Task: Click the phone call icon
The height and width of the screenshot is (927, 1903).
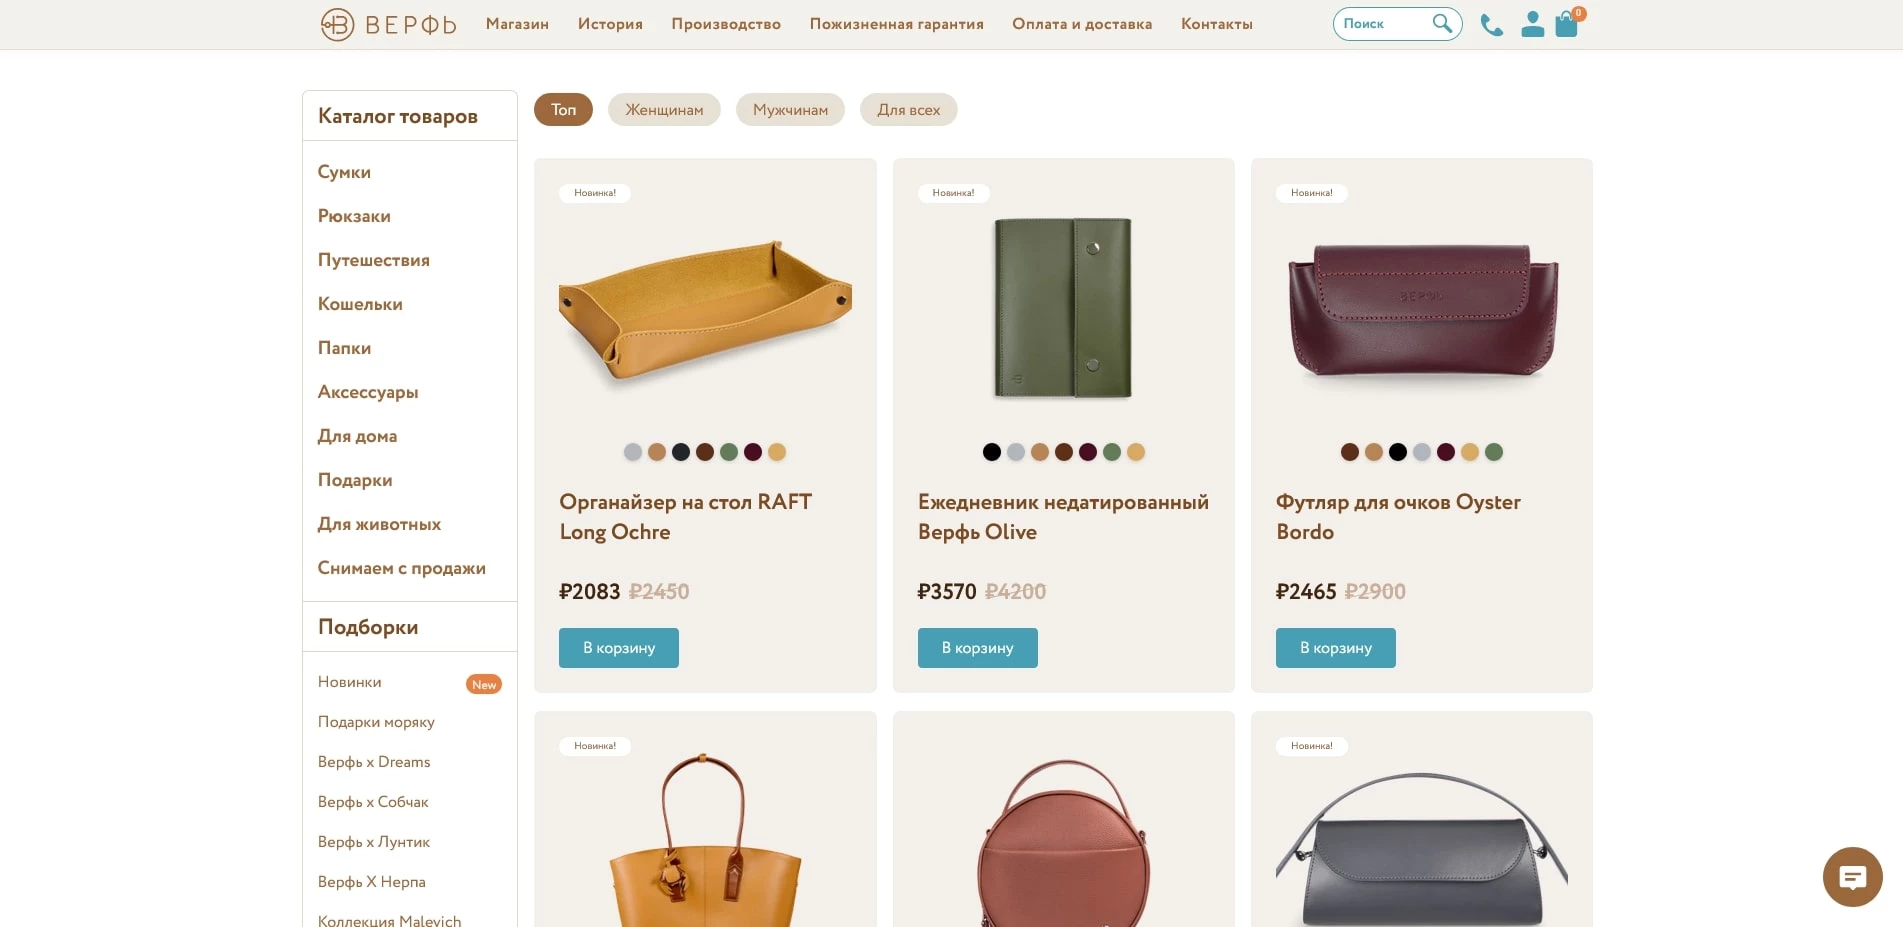Action: [x=1491, y=25]
